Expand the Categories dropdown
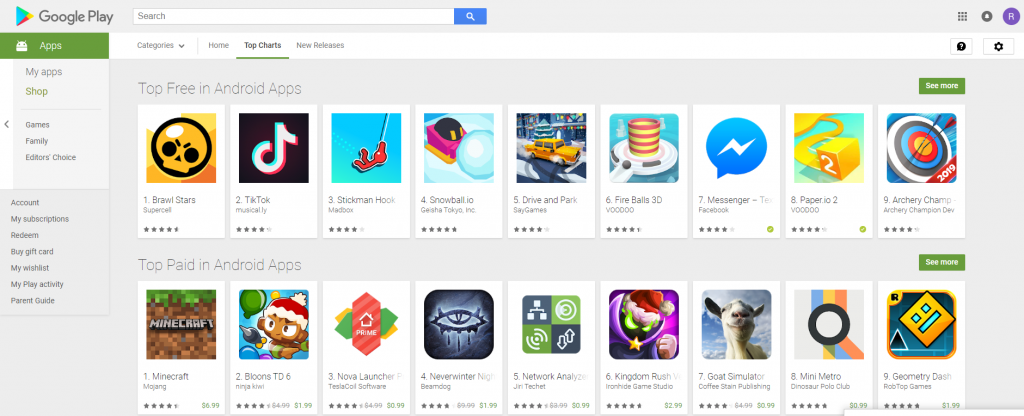 (161, 46)
